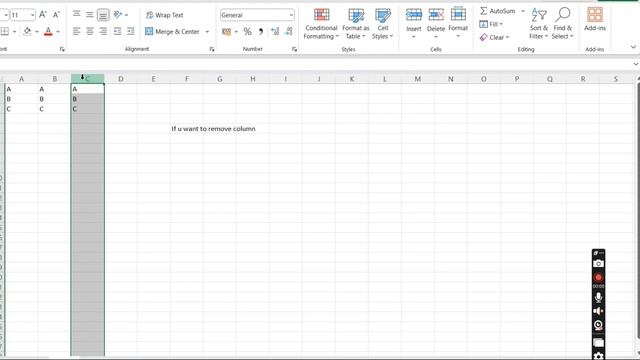Open Borders dropdown arrow
Image resolution: width=640 pixels, height=360 pixels.
coord(14,31)
